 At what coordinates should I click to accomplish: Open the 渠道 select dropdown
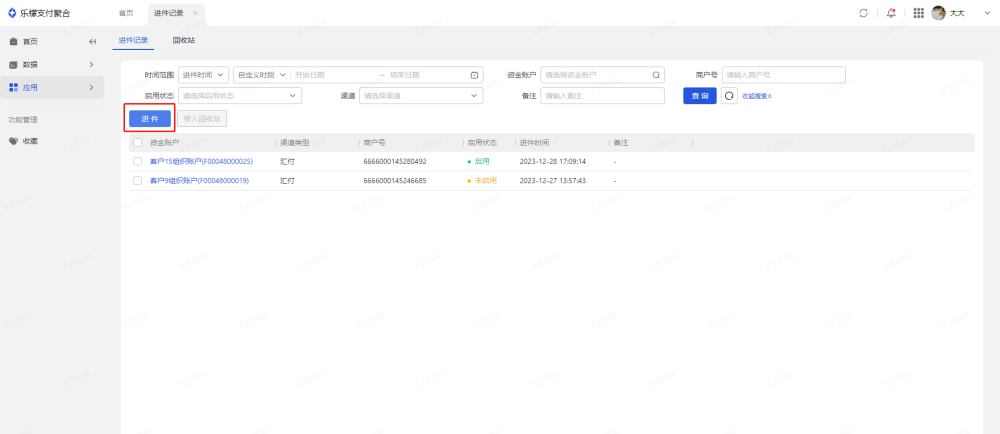click(x=421, y=96)
